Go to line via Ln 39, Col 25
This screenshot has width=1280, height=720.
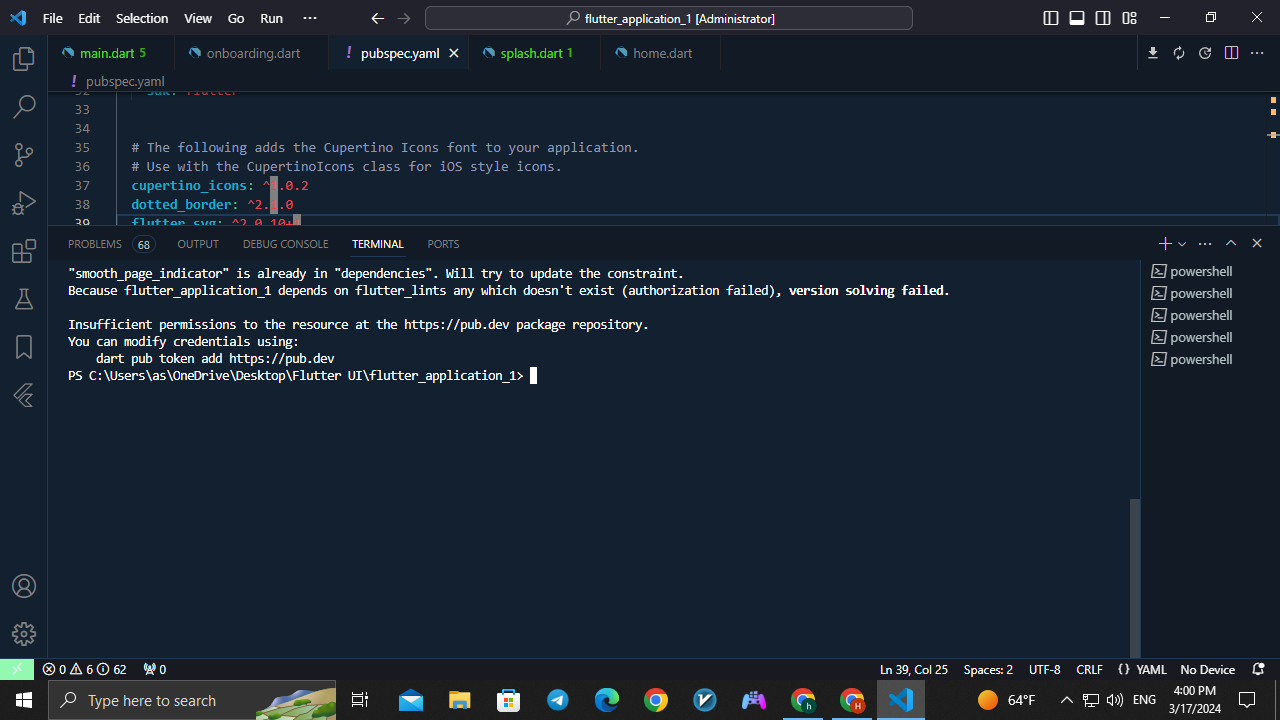click(913, 669)
